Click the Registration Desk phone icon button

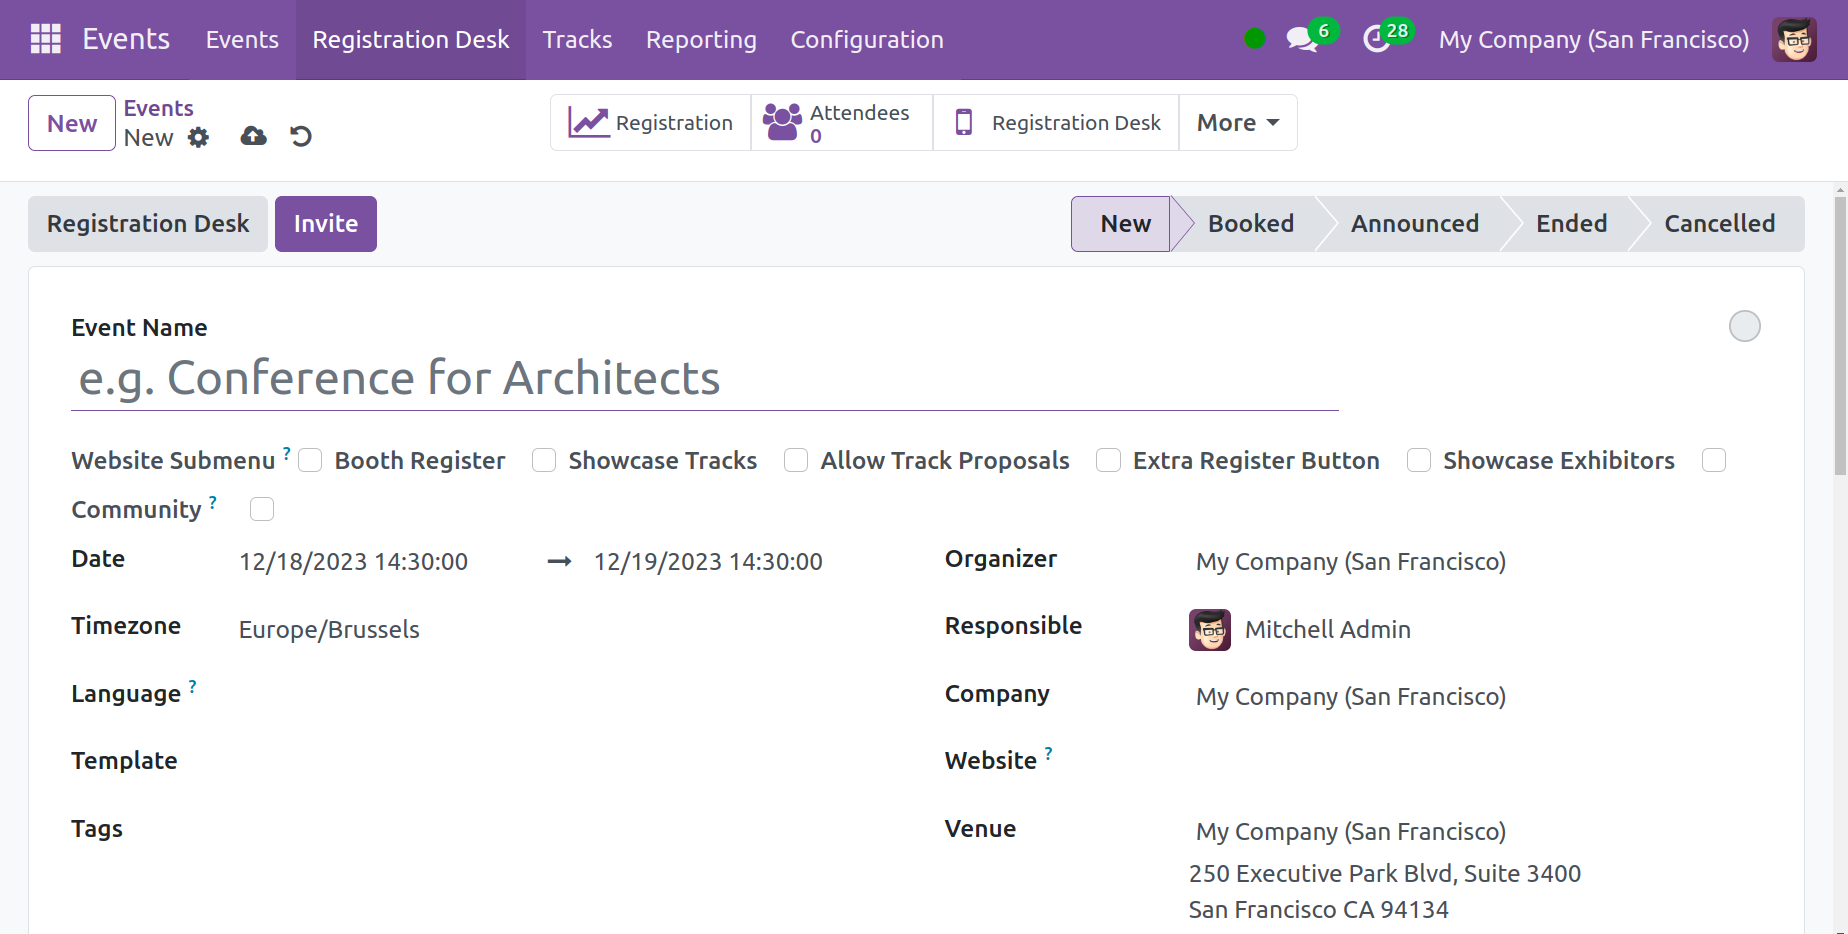coord(1056,123)
